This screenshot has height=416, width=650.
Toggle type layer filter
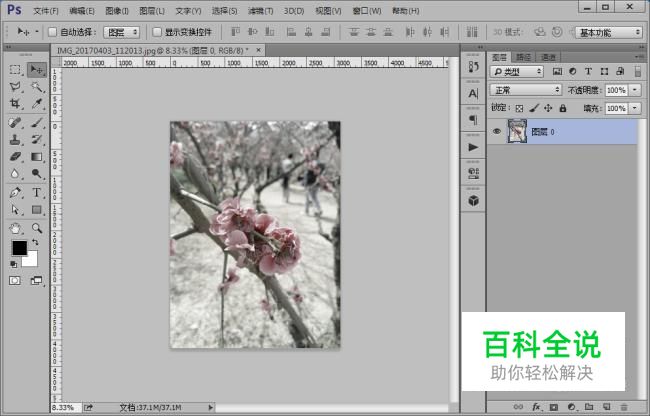tap(588, 72)
